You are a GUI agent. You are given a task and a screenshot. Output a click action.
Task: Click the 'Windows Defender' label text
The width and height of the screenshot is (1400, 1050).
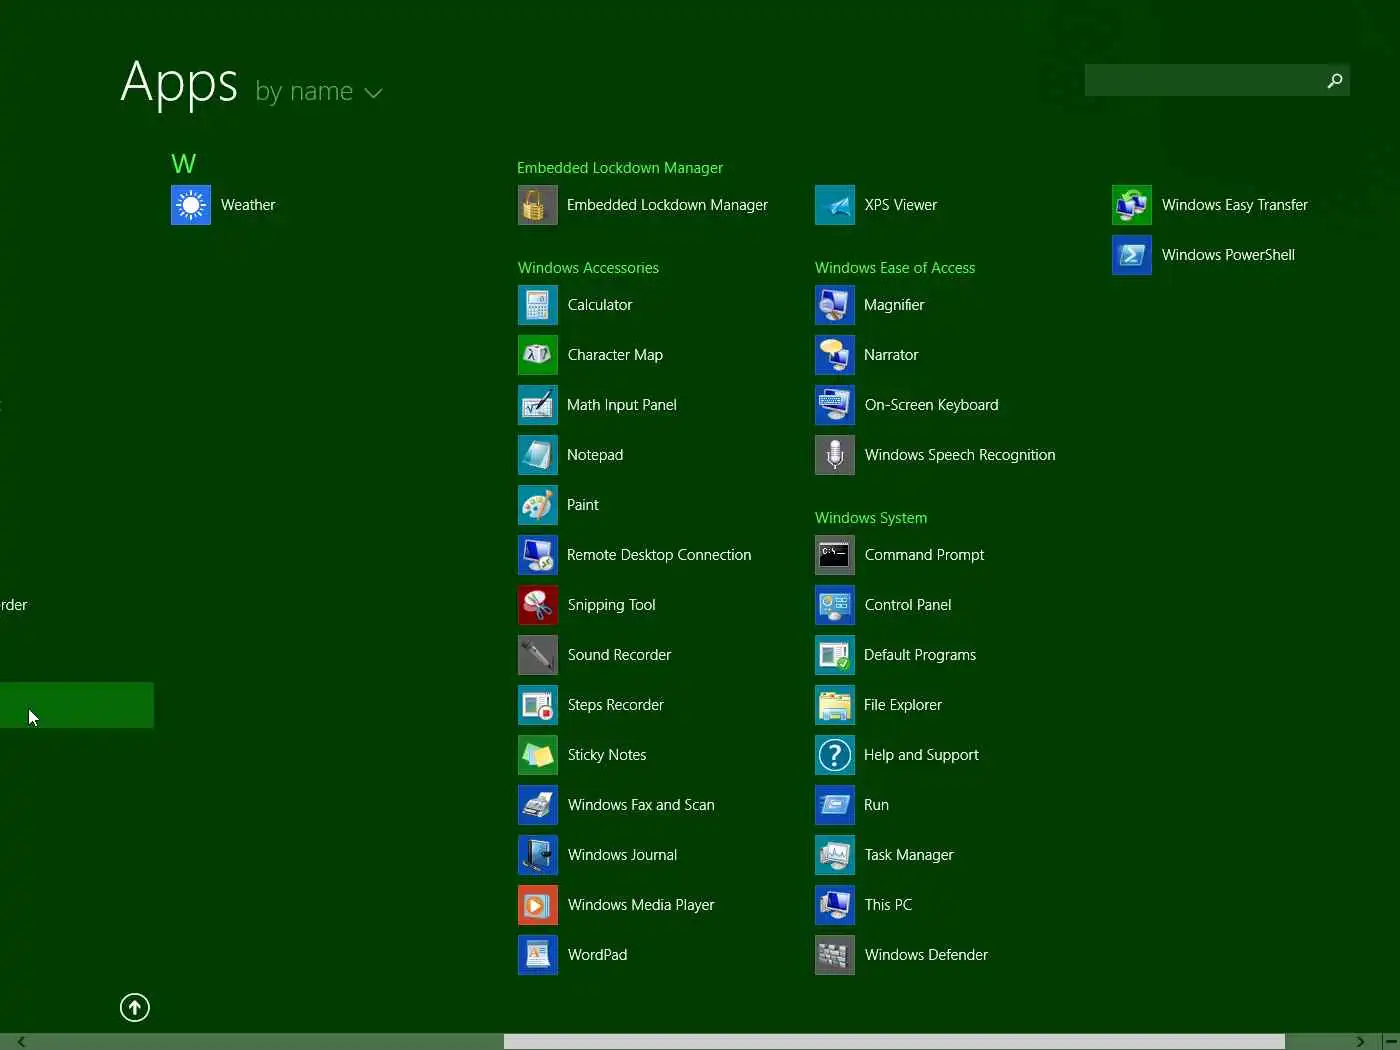point(926,955)
